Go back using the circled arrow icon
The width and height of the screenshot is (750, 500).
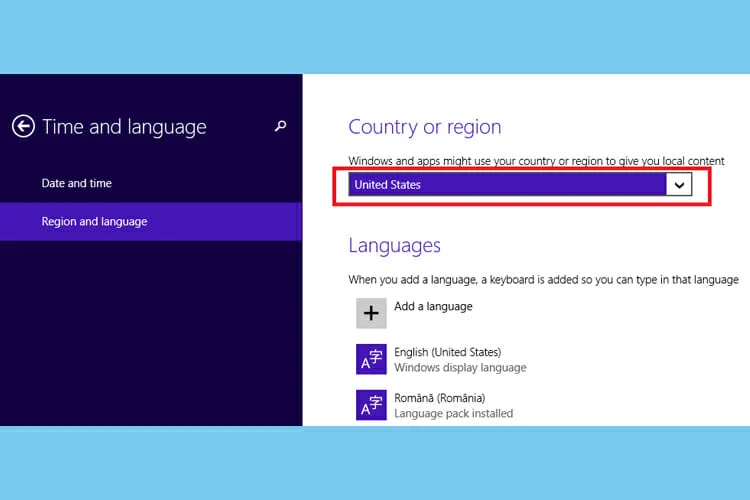pos(23,126)
